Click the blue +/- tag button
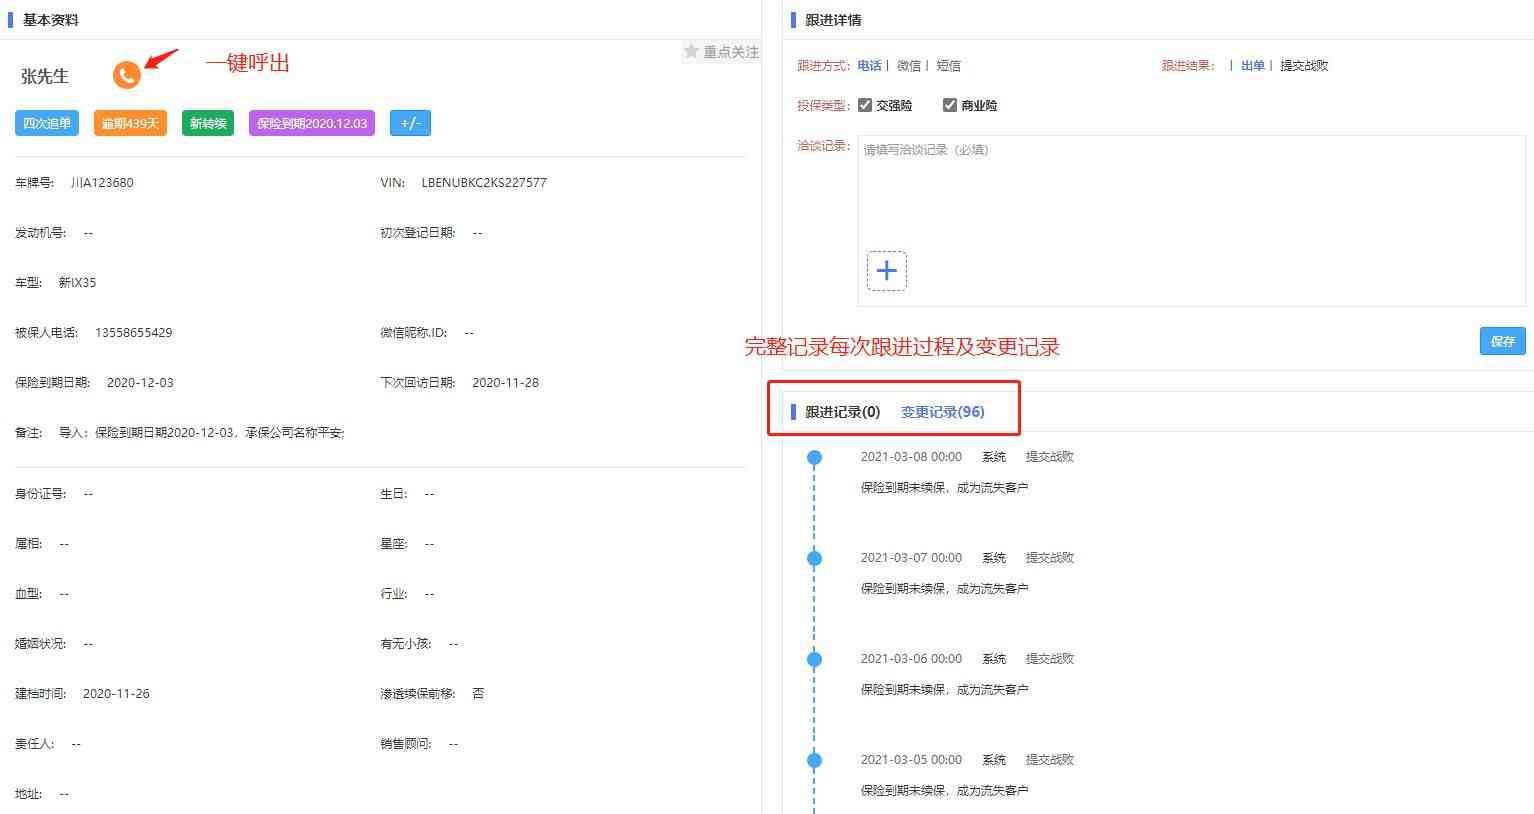Screen dimensions: 1534x814 point(410,123)
